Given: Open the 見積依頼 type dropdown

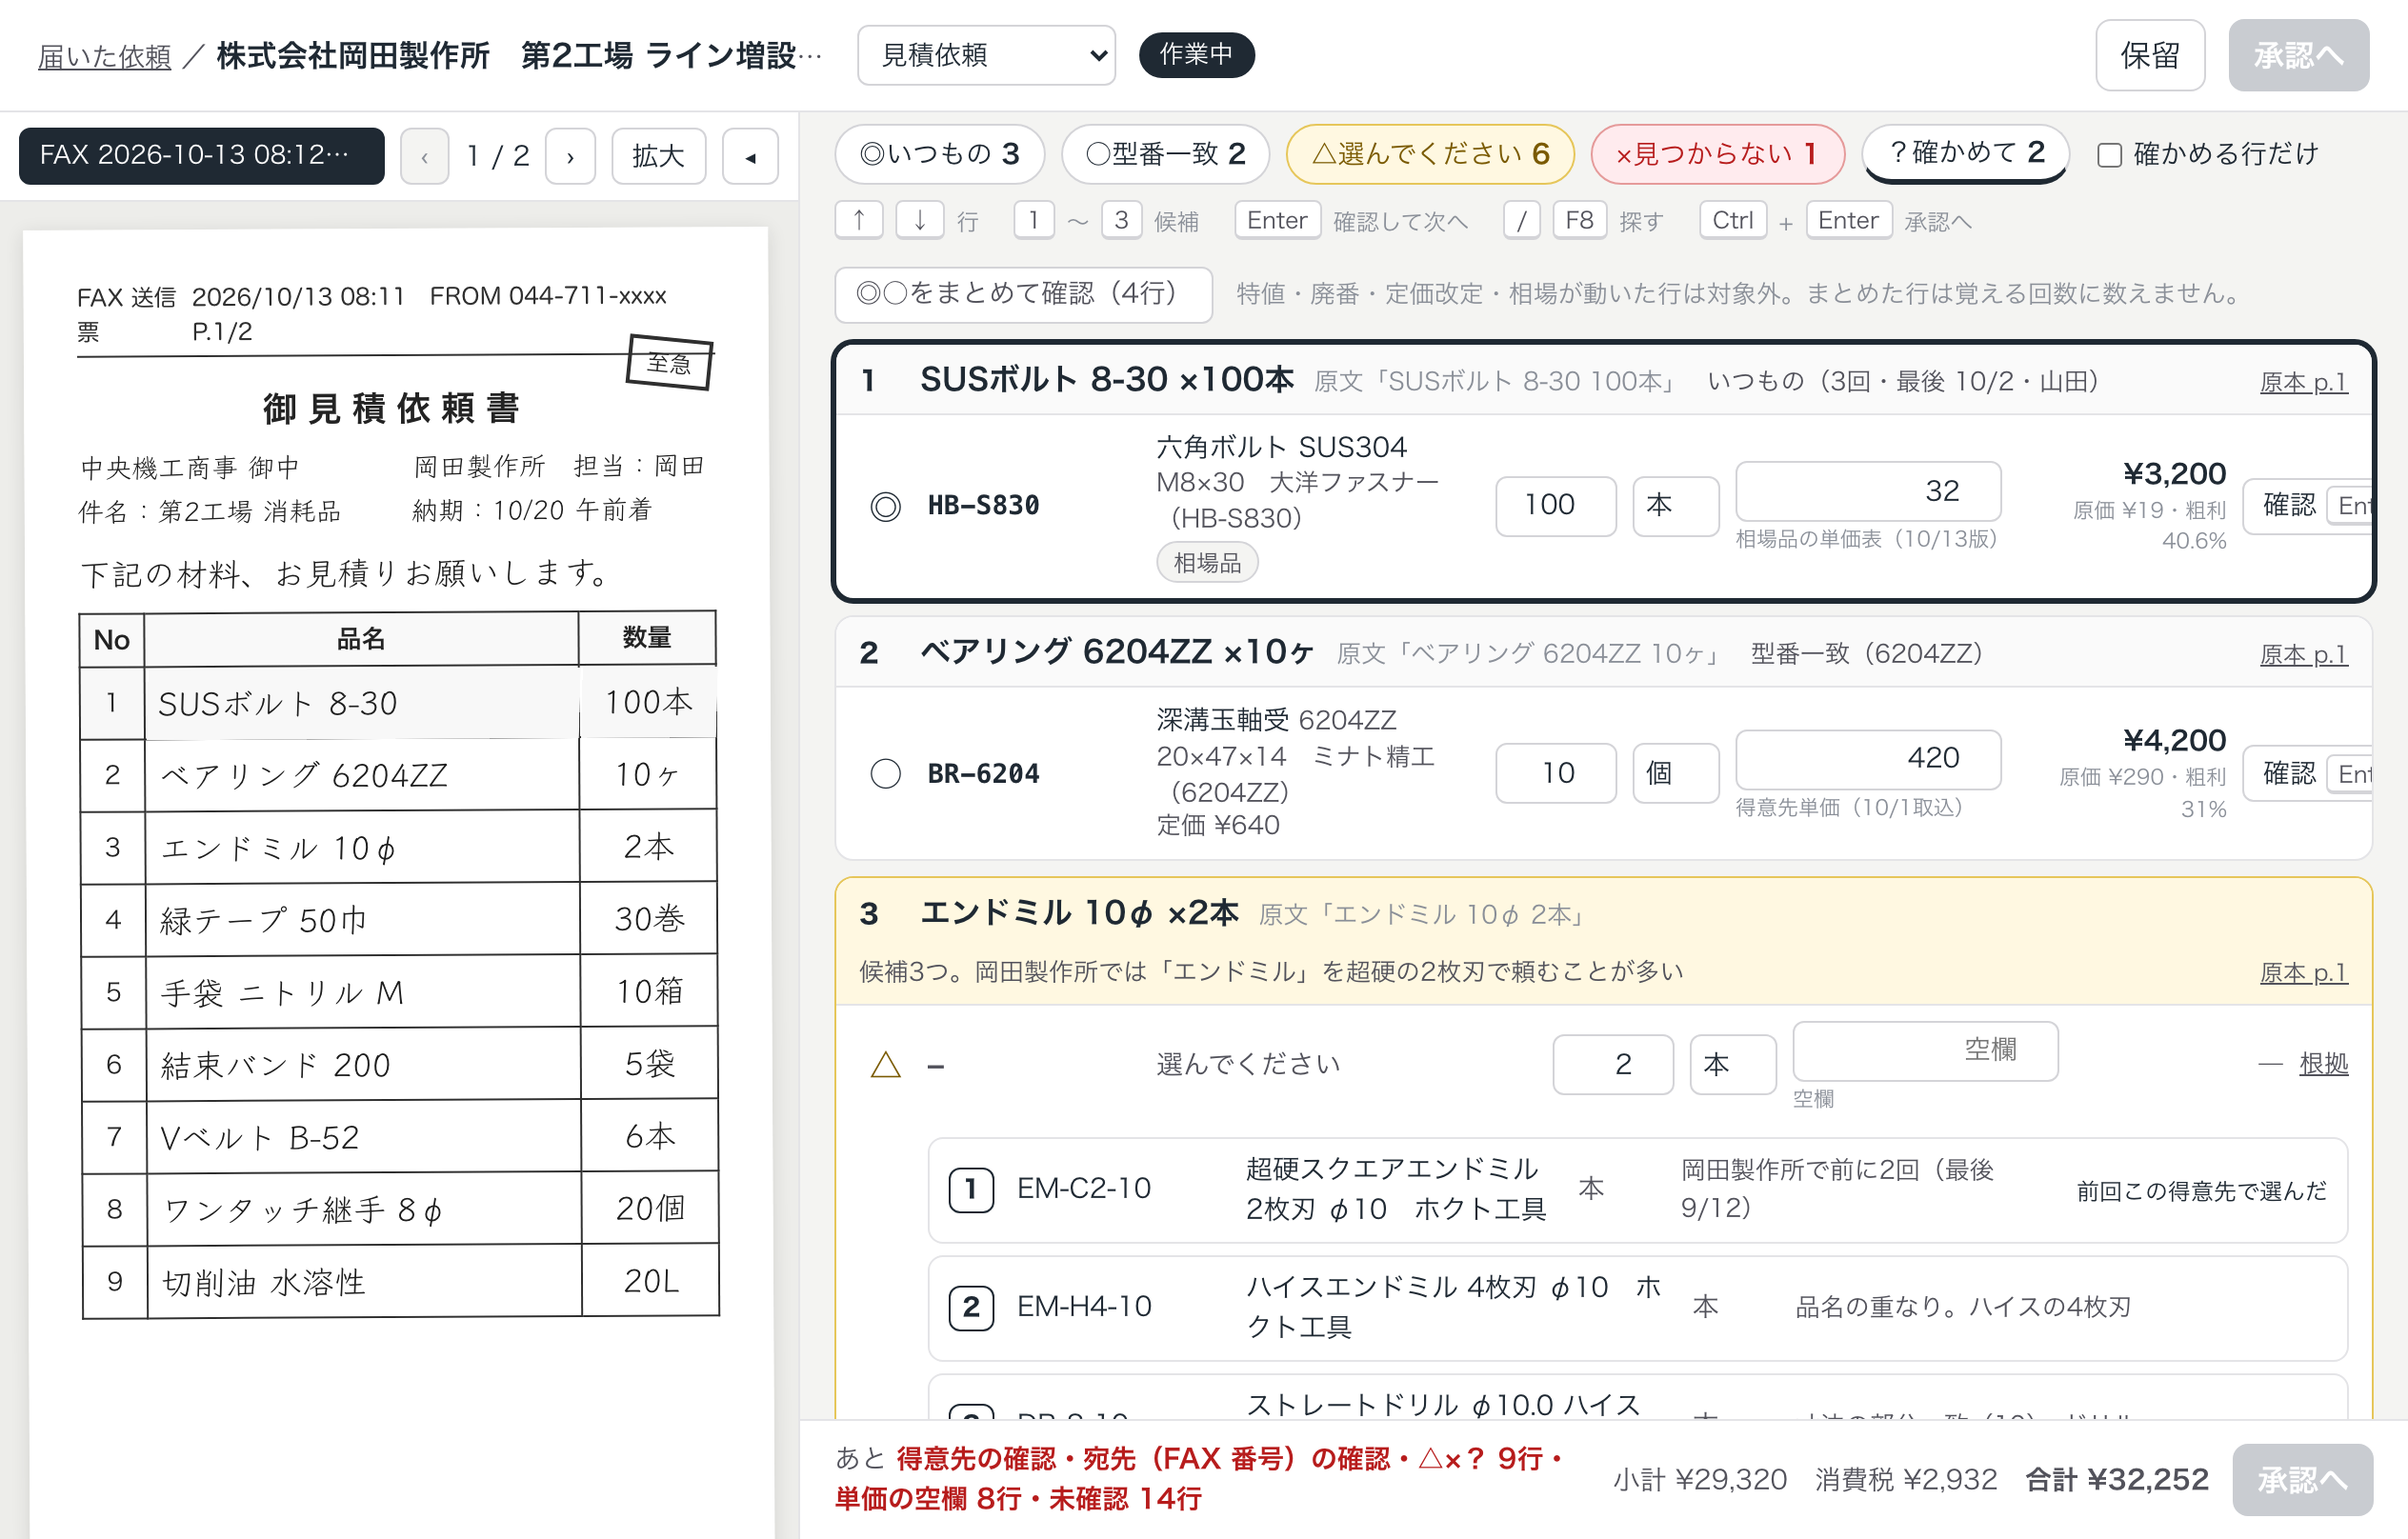Looking at the screenshot, I should [986, 55].
